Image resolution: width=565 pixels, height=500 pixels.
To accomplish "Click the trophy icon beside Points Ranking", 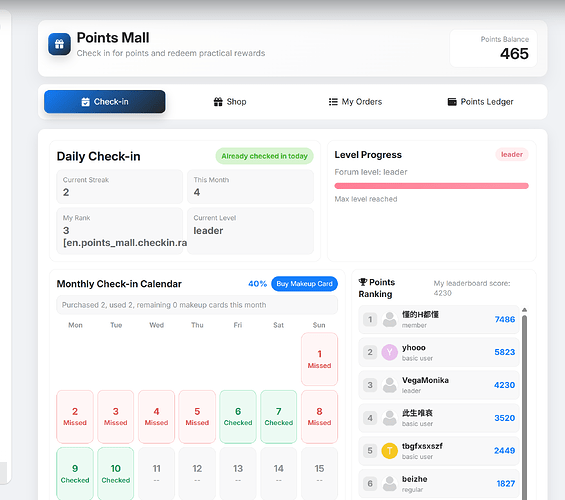I will point(363,282).
